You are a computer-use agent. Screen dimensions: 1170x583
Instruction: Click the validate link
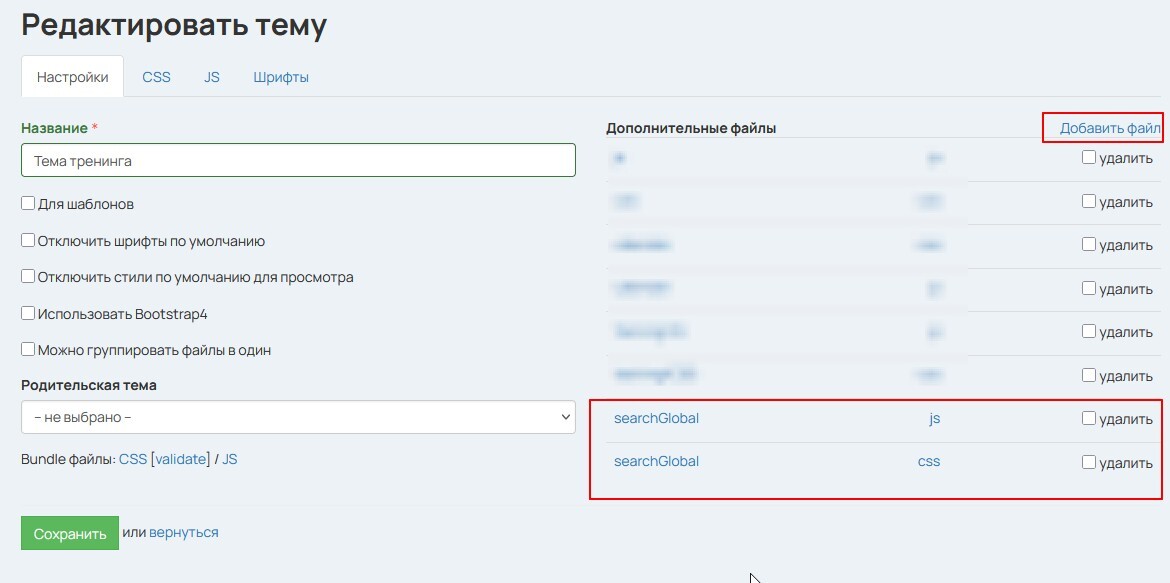[180, 459]
